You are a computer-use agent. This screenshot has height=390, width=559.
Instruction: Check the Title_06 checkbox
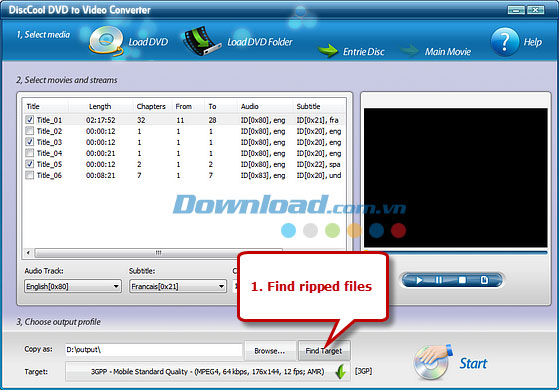[30, 175]
